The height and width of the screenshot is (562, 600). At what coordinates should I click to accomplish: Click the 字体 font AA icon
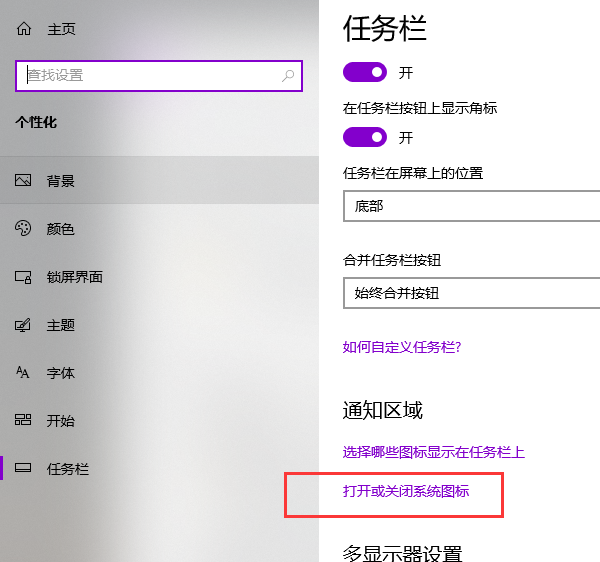click(22, 372)
